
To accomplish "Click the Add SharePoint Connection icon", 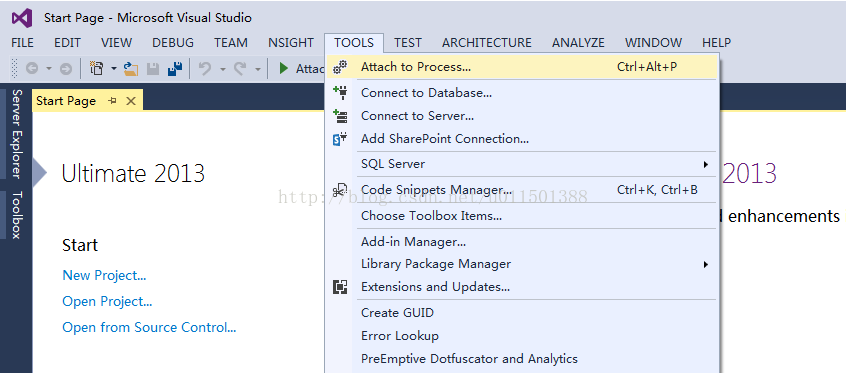I will [340, 139].
